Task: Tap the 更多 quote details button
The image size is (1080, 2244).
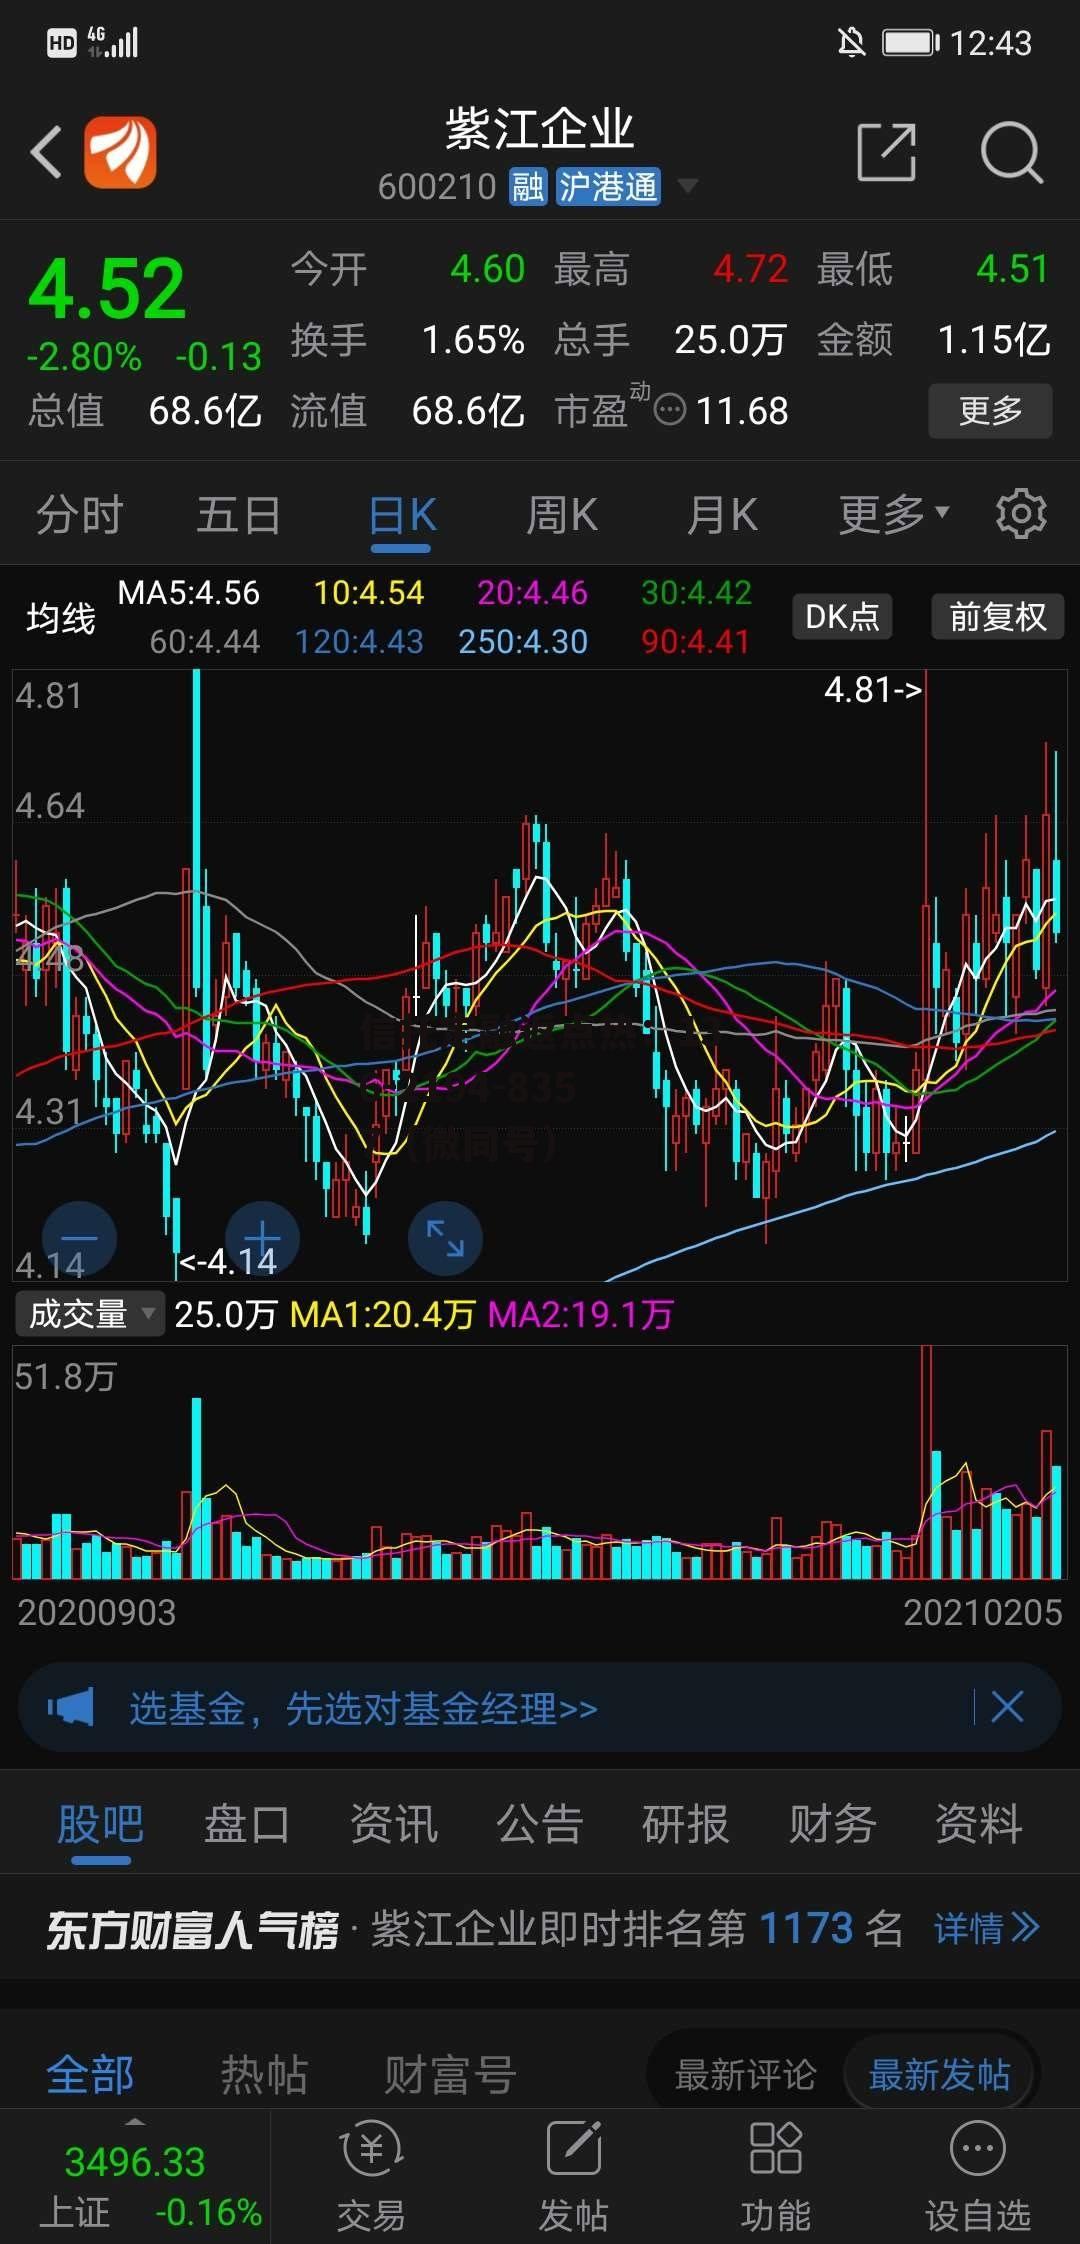Action: (x=990, y=410)
